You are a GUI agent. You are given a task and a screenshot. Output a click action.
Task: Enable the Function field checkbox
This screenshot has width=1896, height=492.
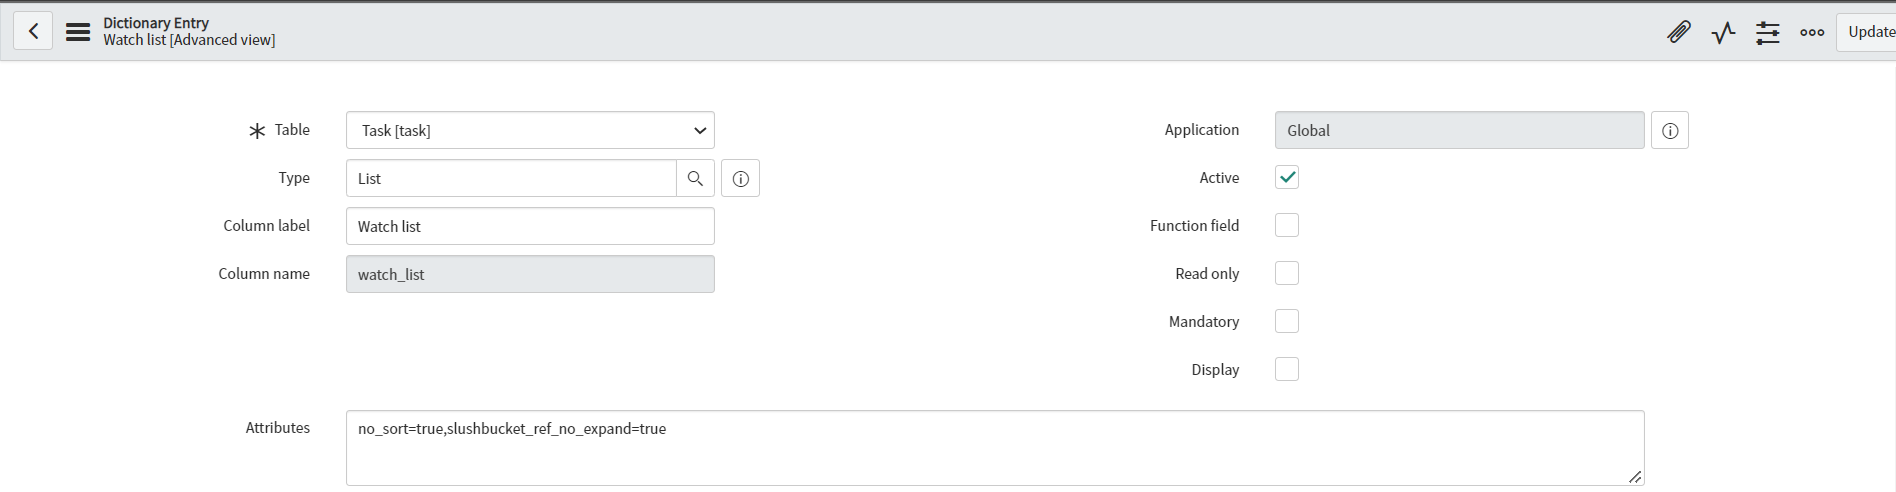1287,225
